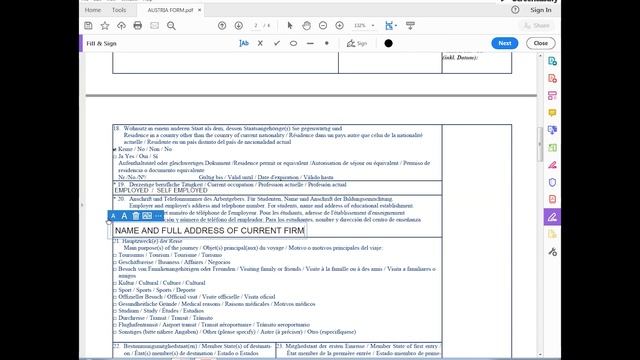Zoom out with the minus circle icon
640x360 pixels.
(x=323, y=26)
